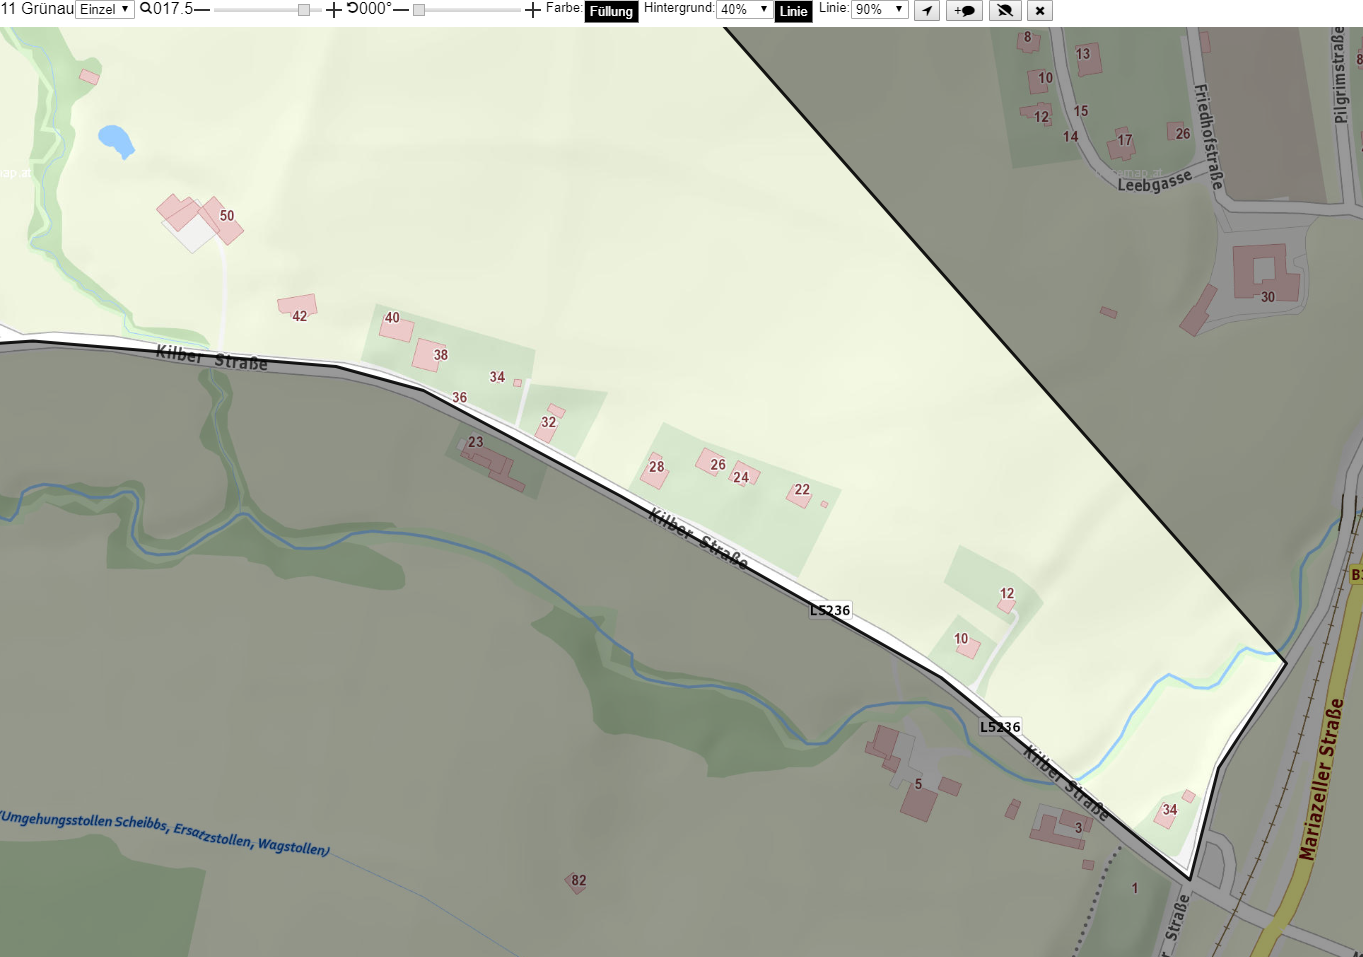Click the add comment speech bubble icon
1363x957 pixels.
coord(964,11)
